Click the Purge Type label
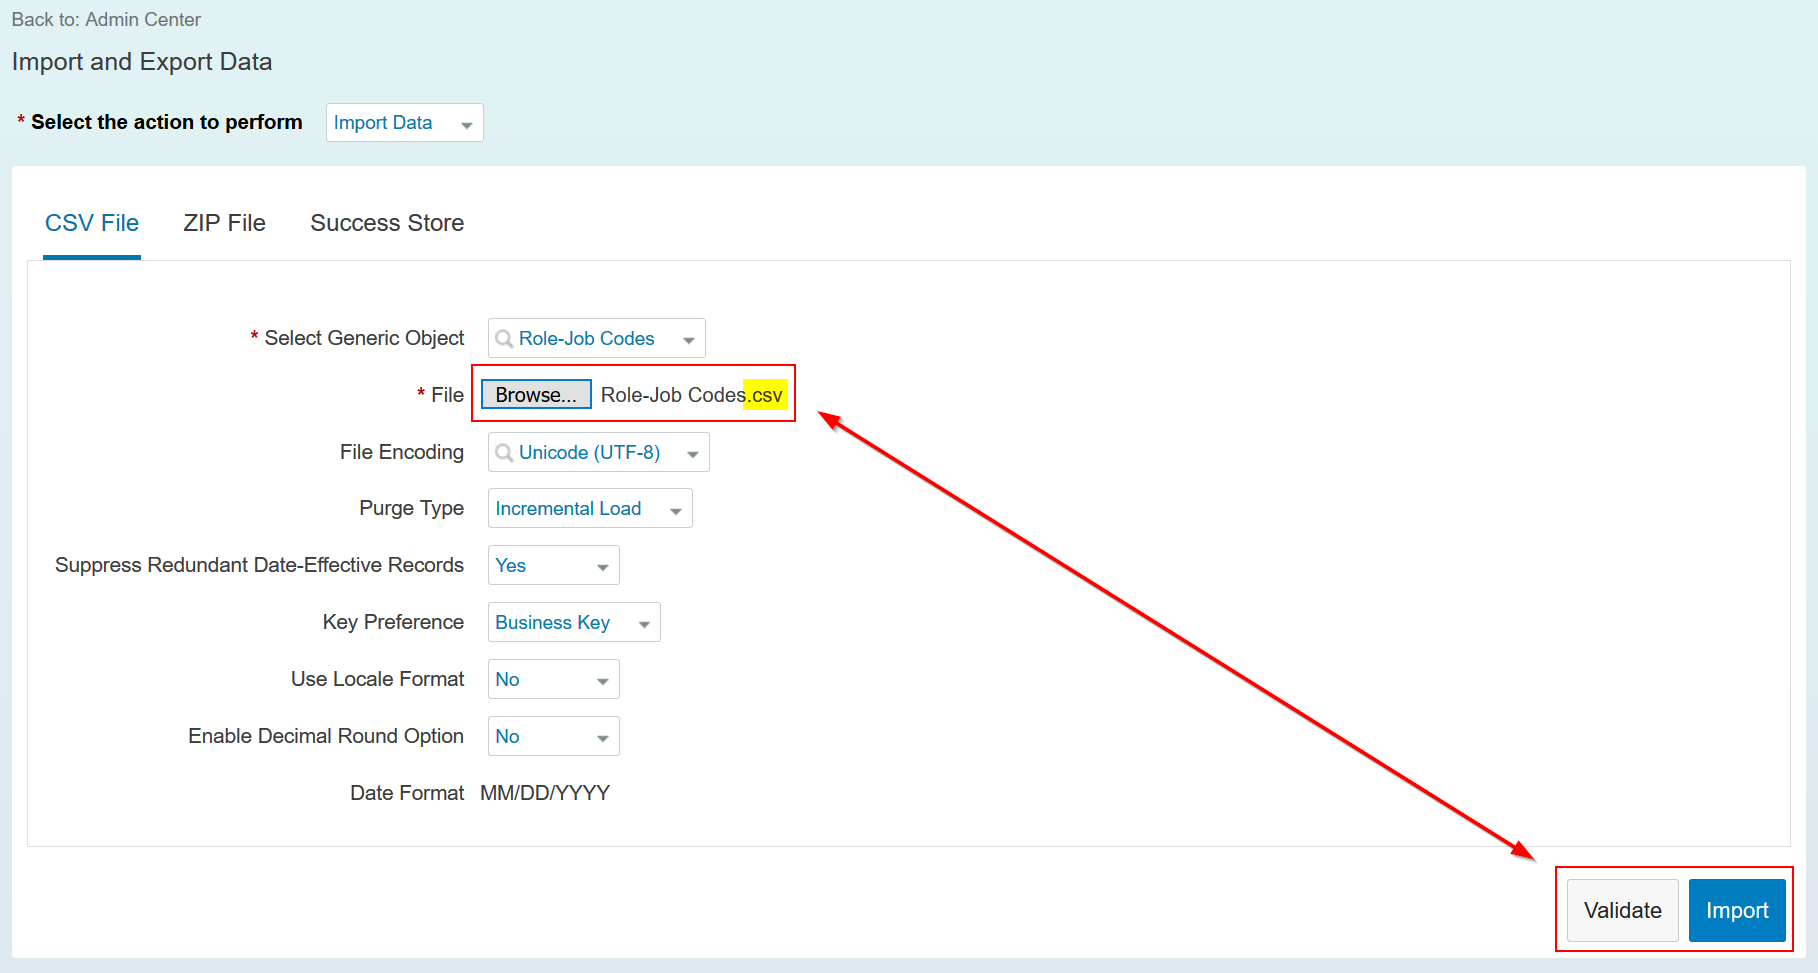Screen dimensions: 1818x973 pos(411,508)
